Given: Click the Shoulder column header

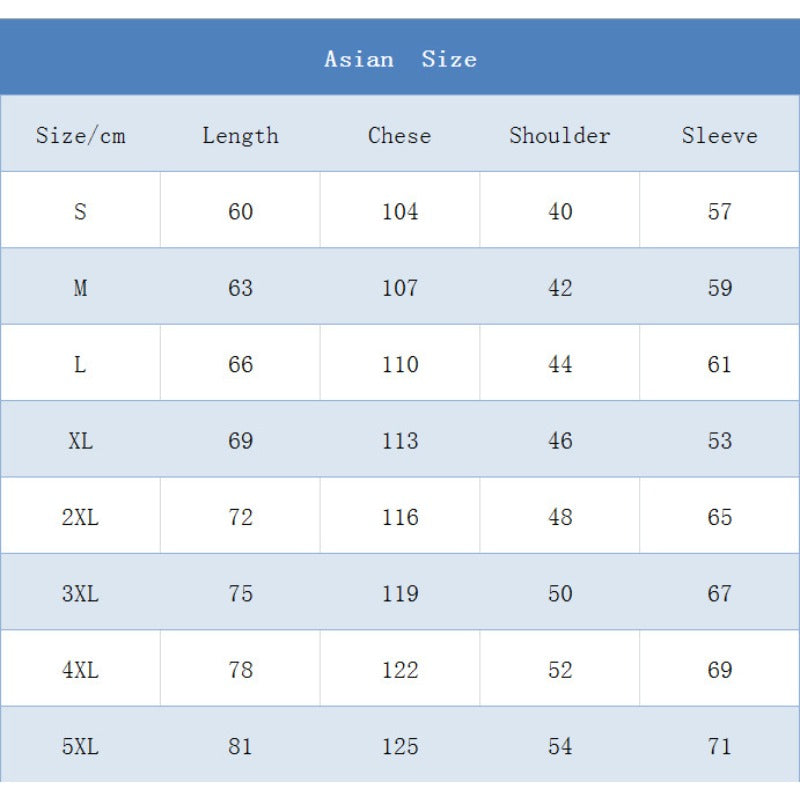Looking at the screenshot, I should tap(560, 135).
